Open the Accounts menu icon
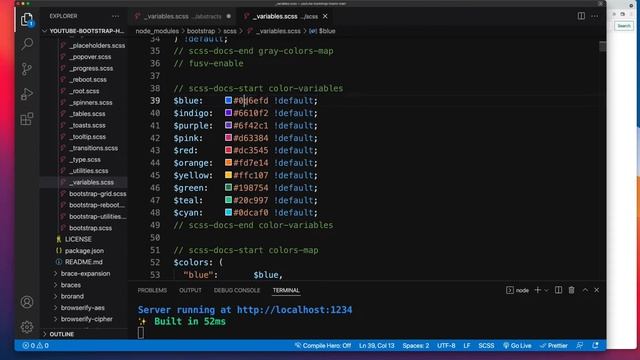The image size is (640, 360). 27,302
